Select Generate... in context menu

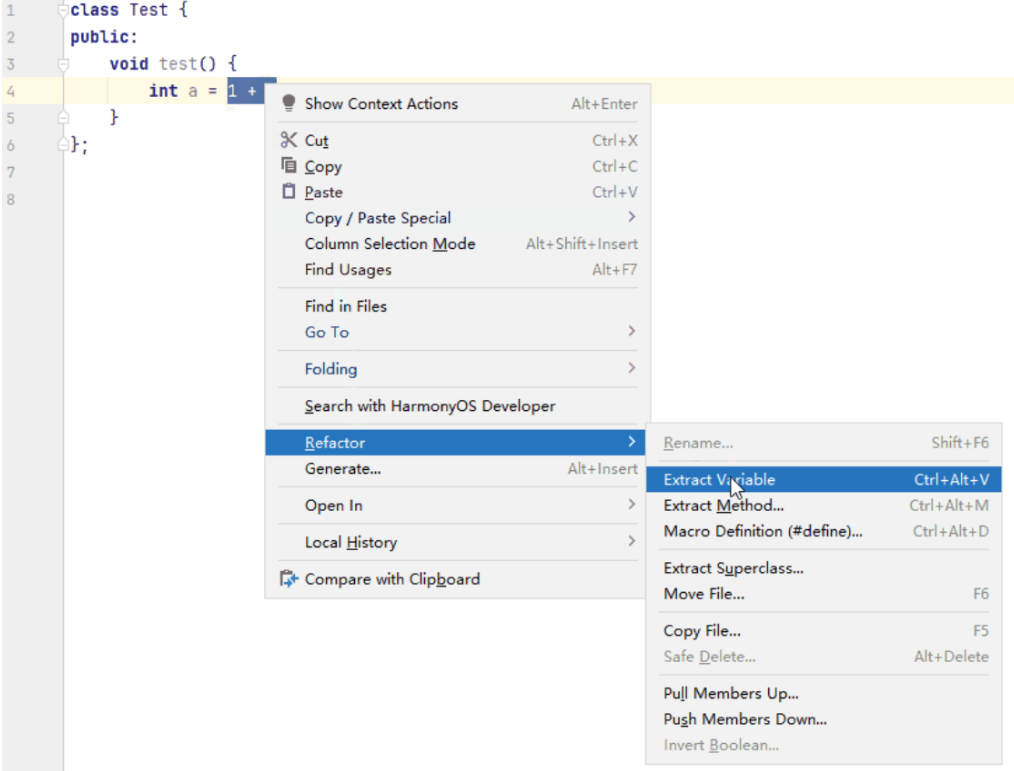pyautogui.click(x=343, y=469)
